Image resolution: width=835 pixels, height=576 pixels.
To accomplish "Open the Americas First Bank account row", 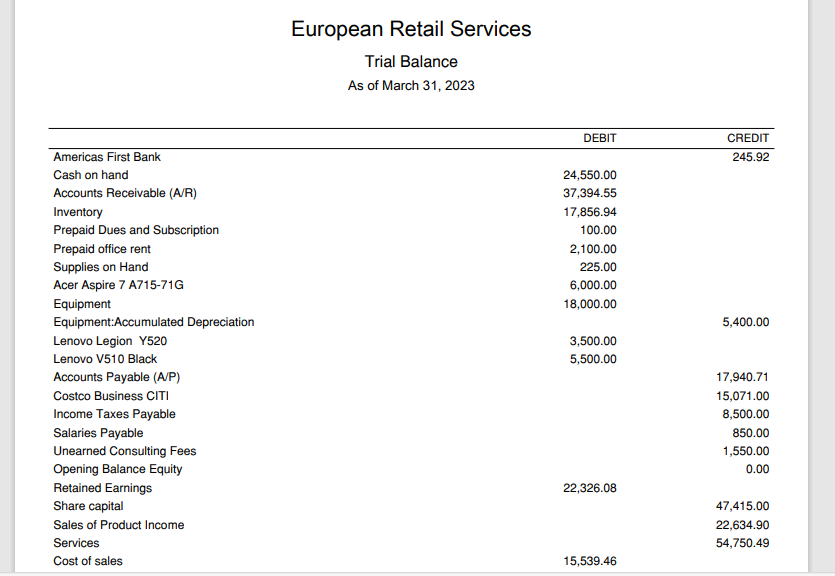I will point(411,157).
